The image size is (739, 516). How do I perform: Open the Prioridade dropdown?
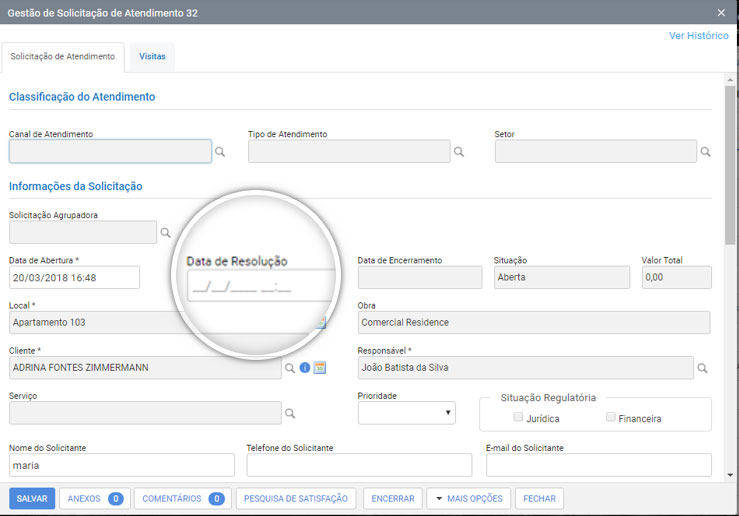(407, 413)
